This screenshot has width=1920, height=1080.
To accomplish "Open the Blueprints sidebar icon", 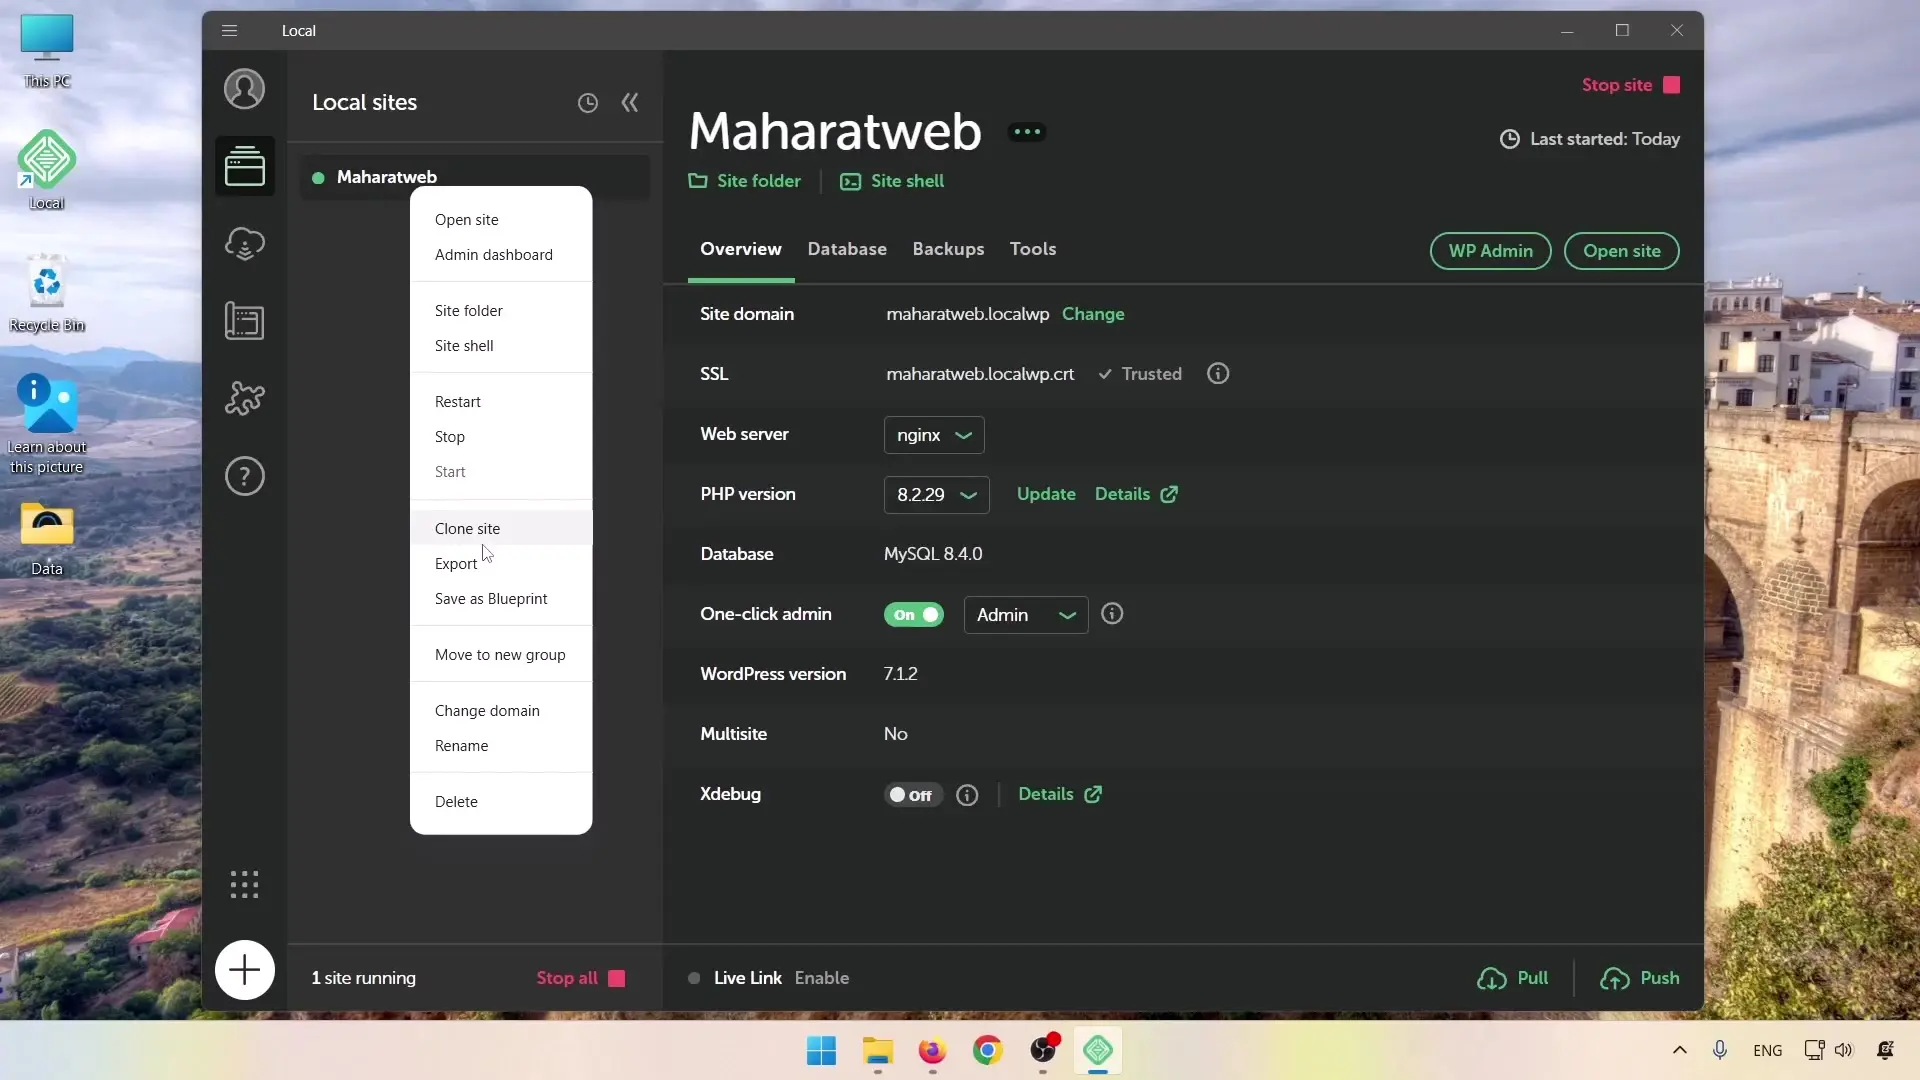I will pyautogui.click(x=244, y=321).
